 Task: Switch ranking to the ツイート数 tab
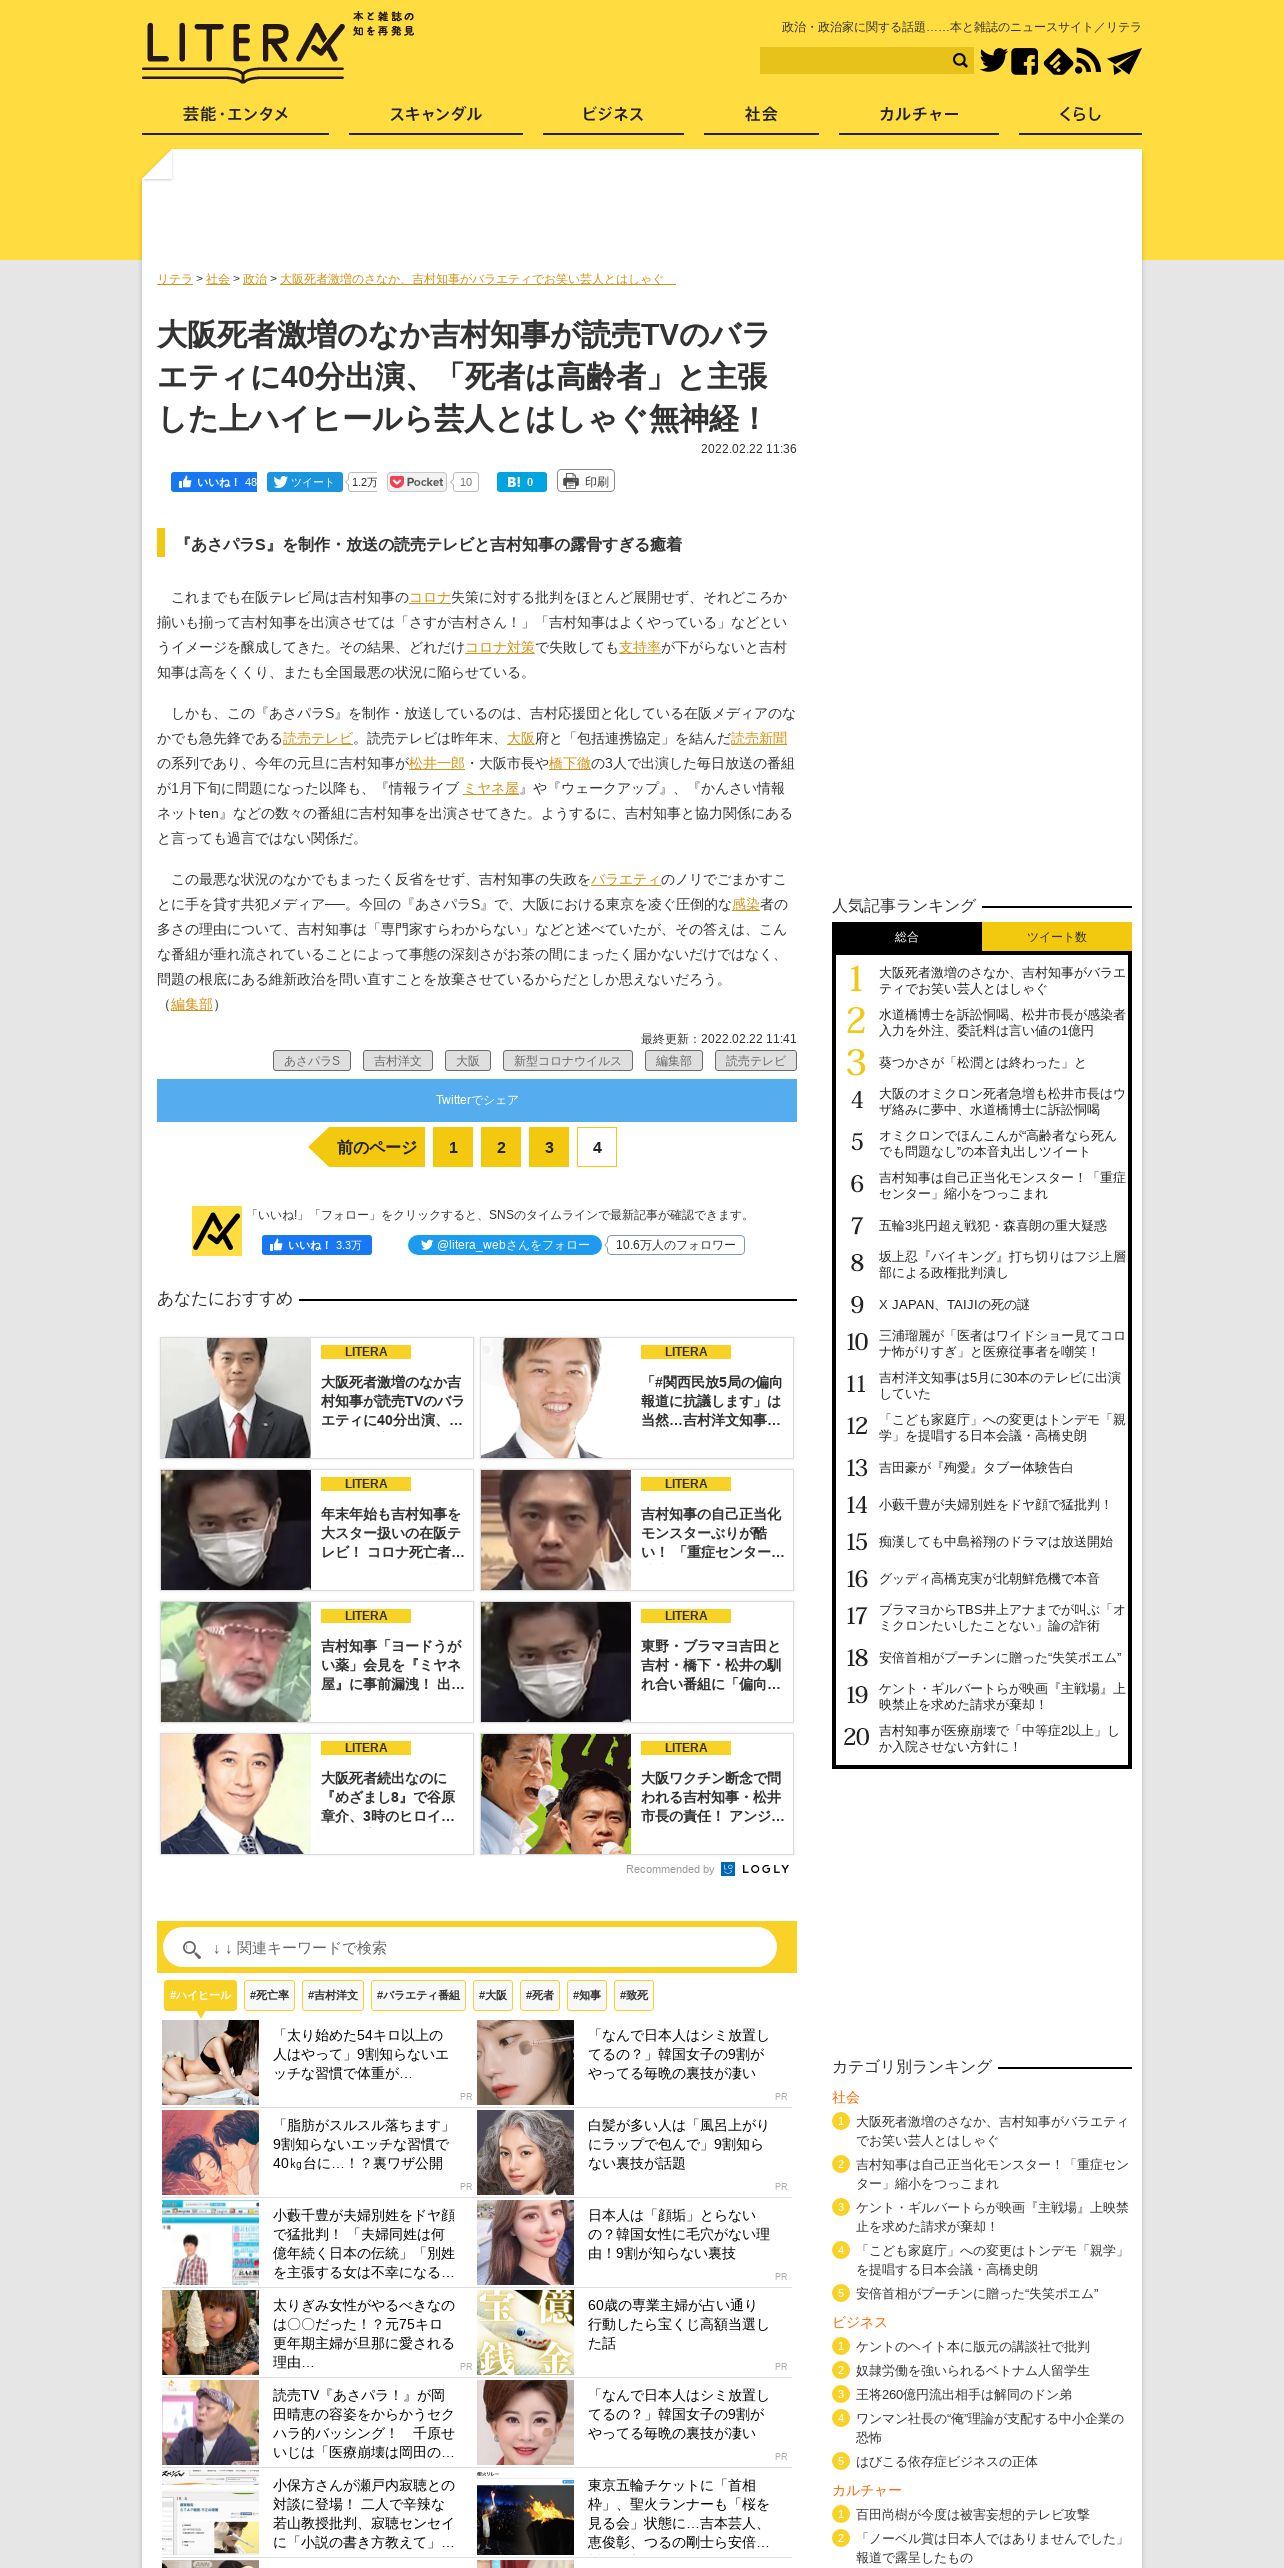[1056, 937]
